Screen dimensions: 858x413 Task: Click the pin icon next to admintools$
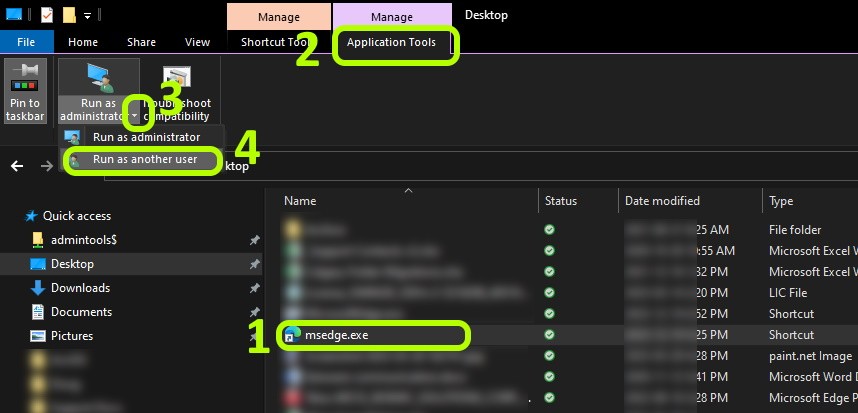pyautogui.click(x=254, y=240)
